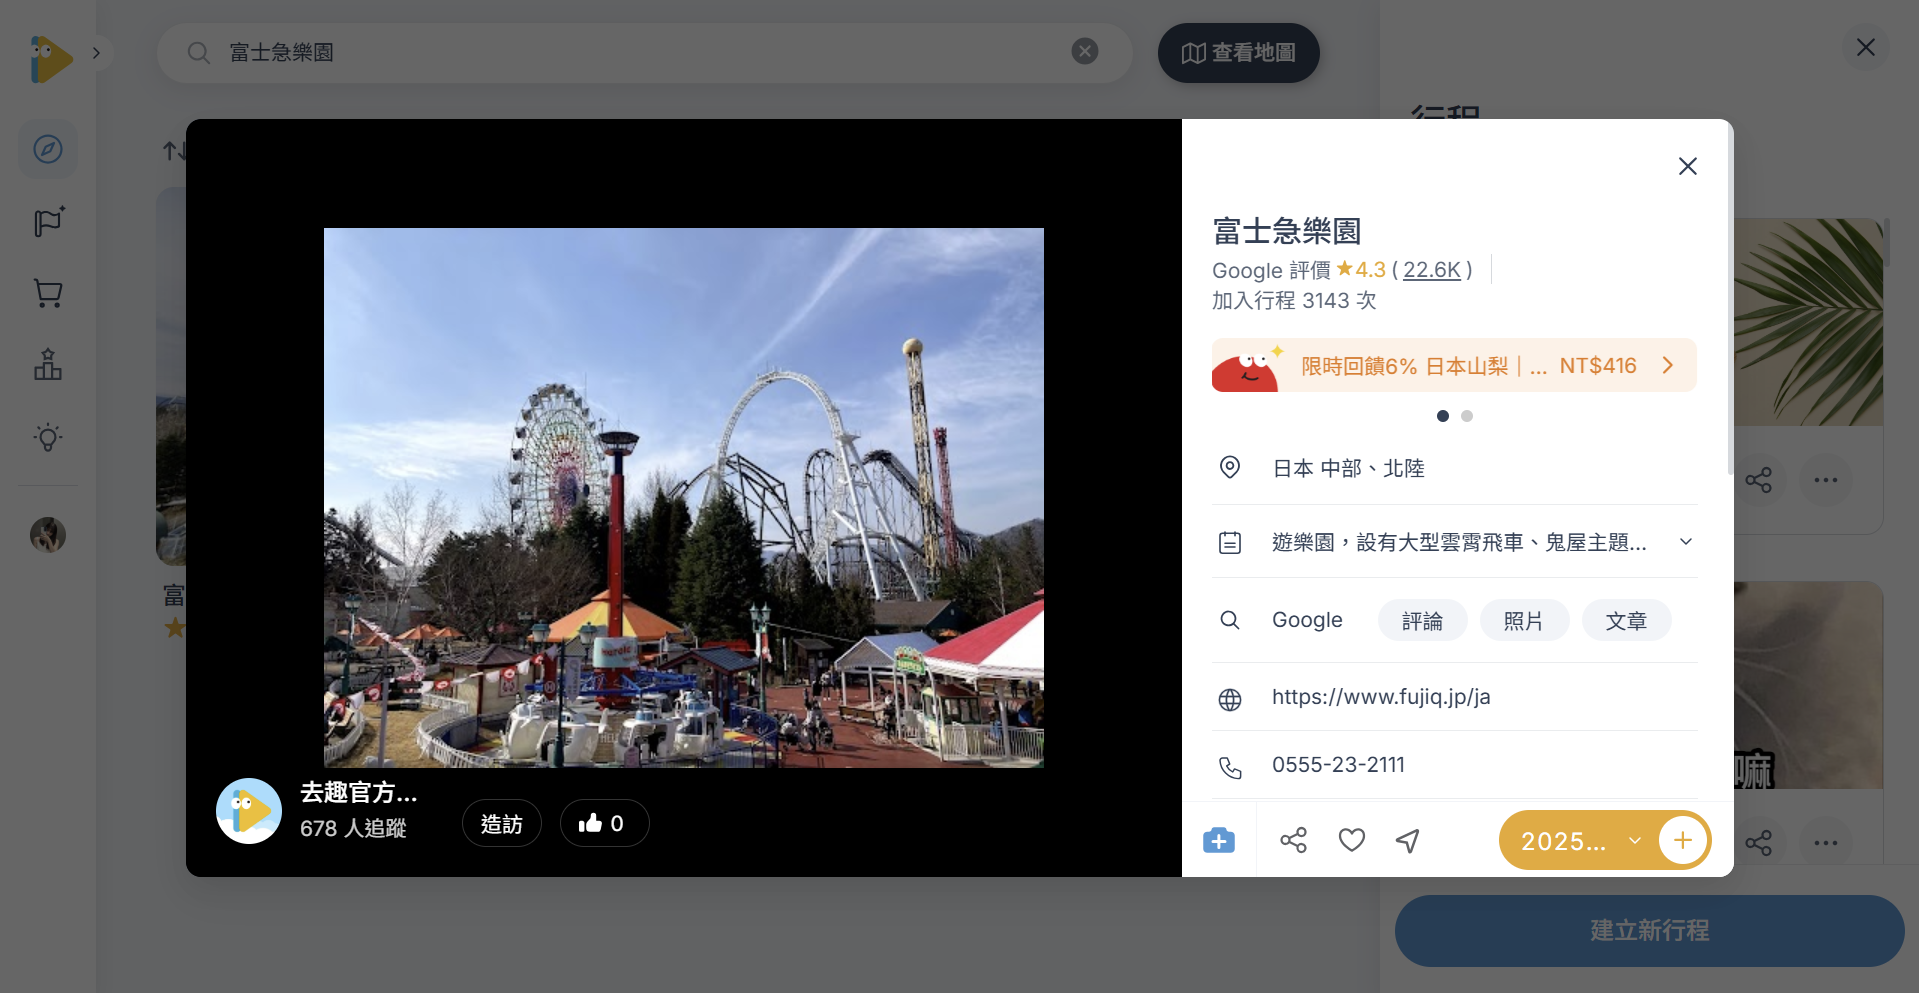
Task: Clear the search field text
Action: tap(1085, 51)
